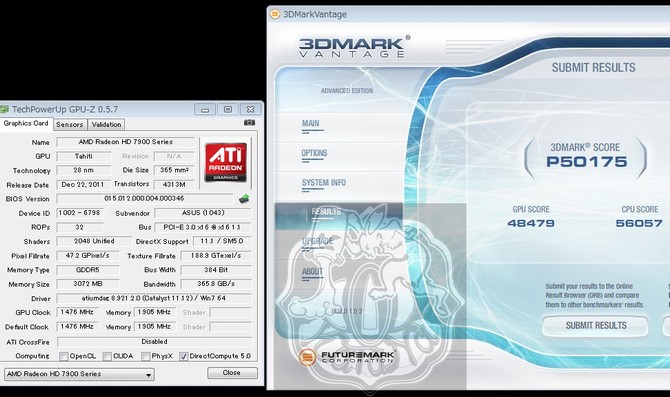Open OPTIONS in 3DMark Vantage

click(x=314, y=153)
